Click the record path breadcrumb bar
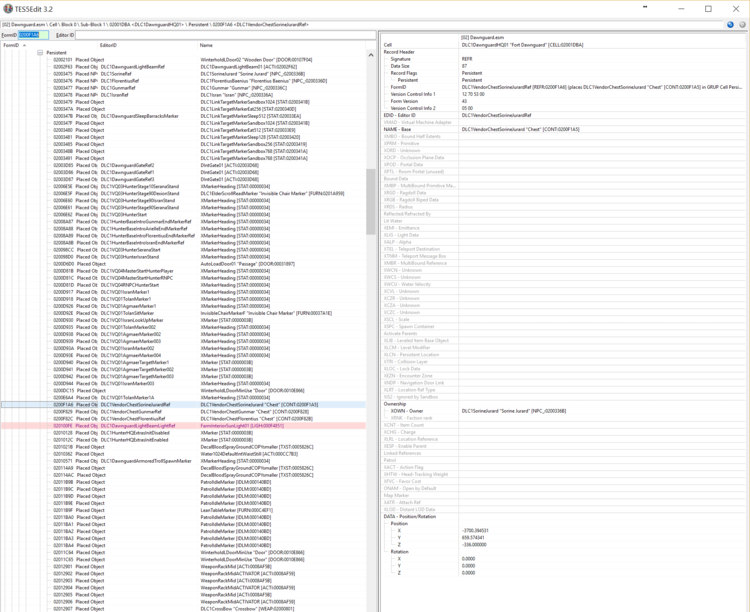The width and height of the screenshot is (750, 612). click(362, 24)
